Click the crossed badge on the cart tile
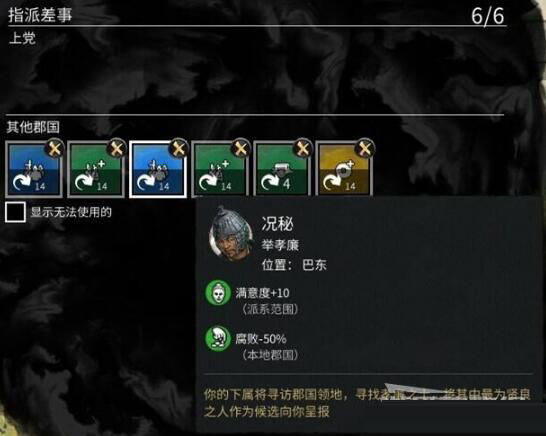The image size is (546, 436). pyautogui.click(x=302, y=149)
